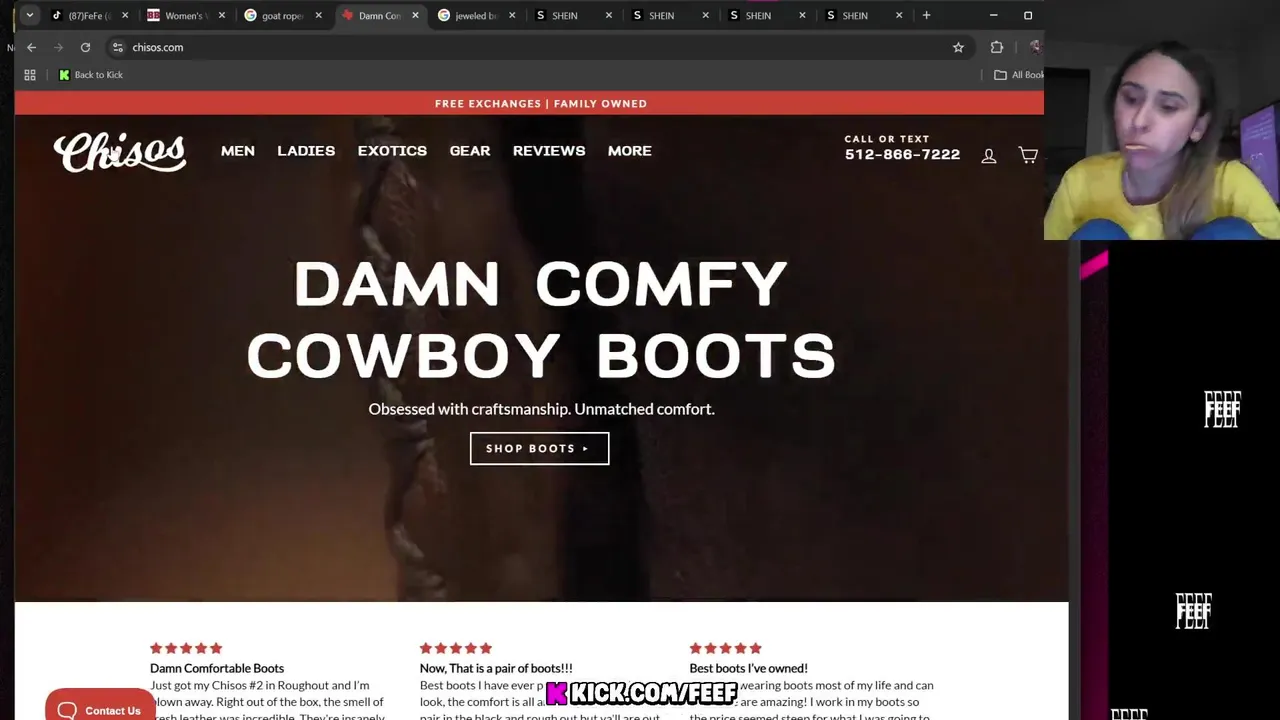Reload the chisos.com page
This screenshot has height=720, width=1280.
[85, 47]
